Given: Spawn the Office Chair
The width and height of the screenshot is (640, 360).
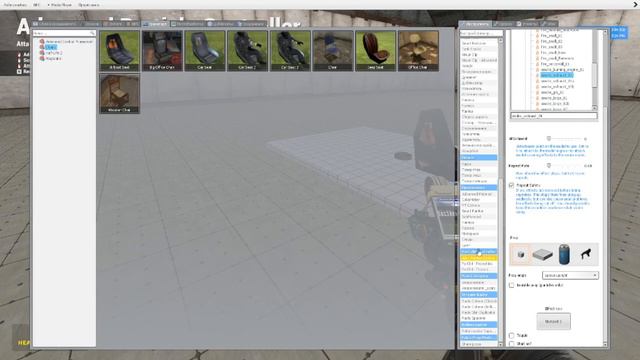Looking at the screenshot, I should pos(418,51).
